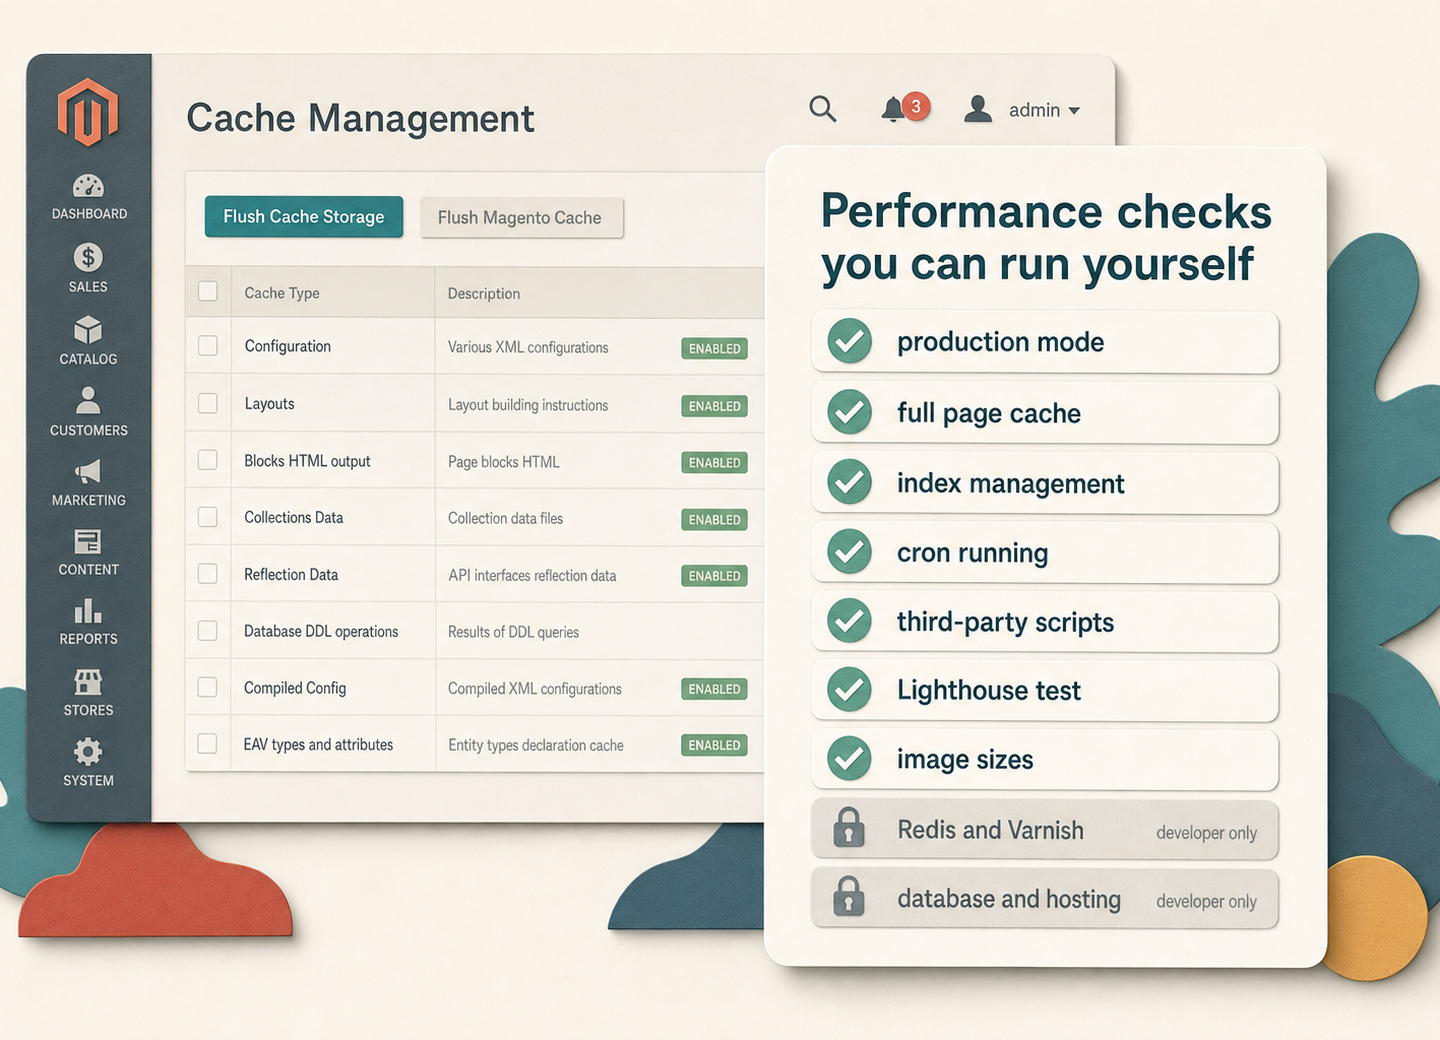Open the notifications bell icon

pyautogui.click(x=893, y=109)
